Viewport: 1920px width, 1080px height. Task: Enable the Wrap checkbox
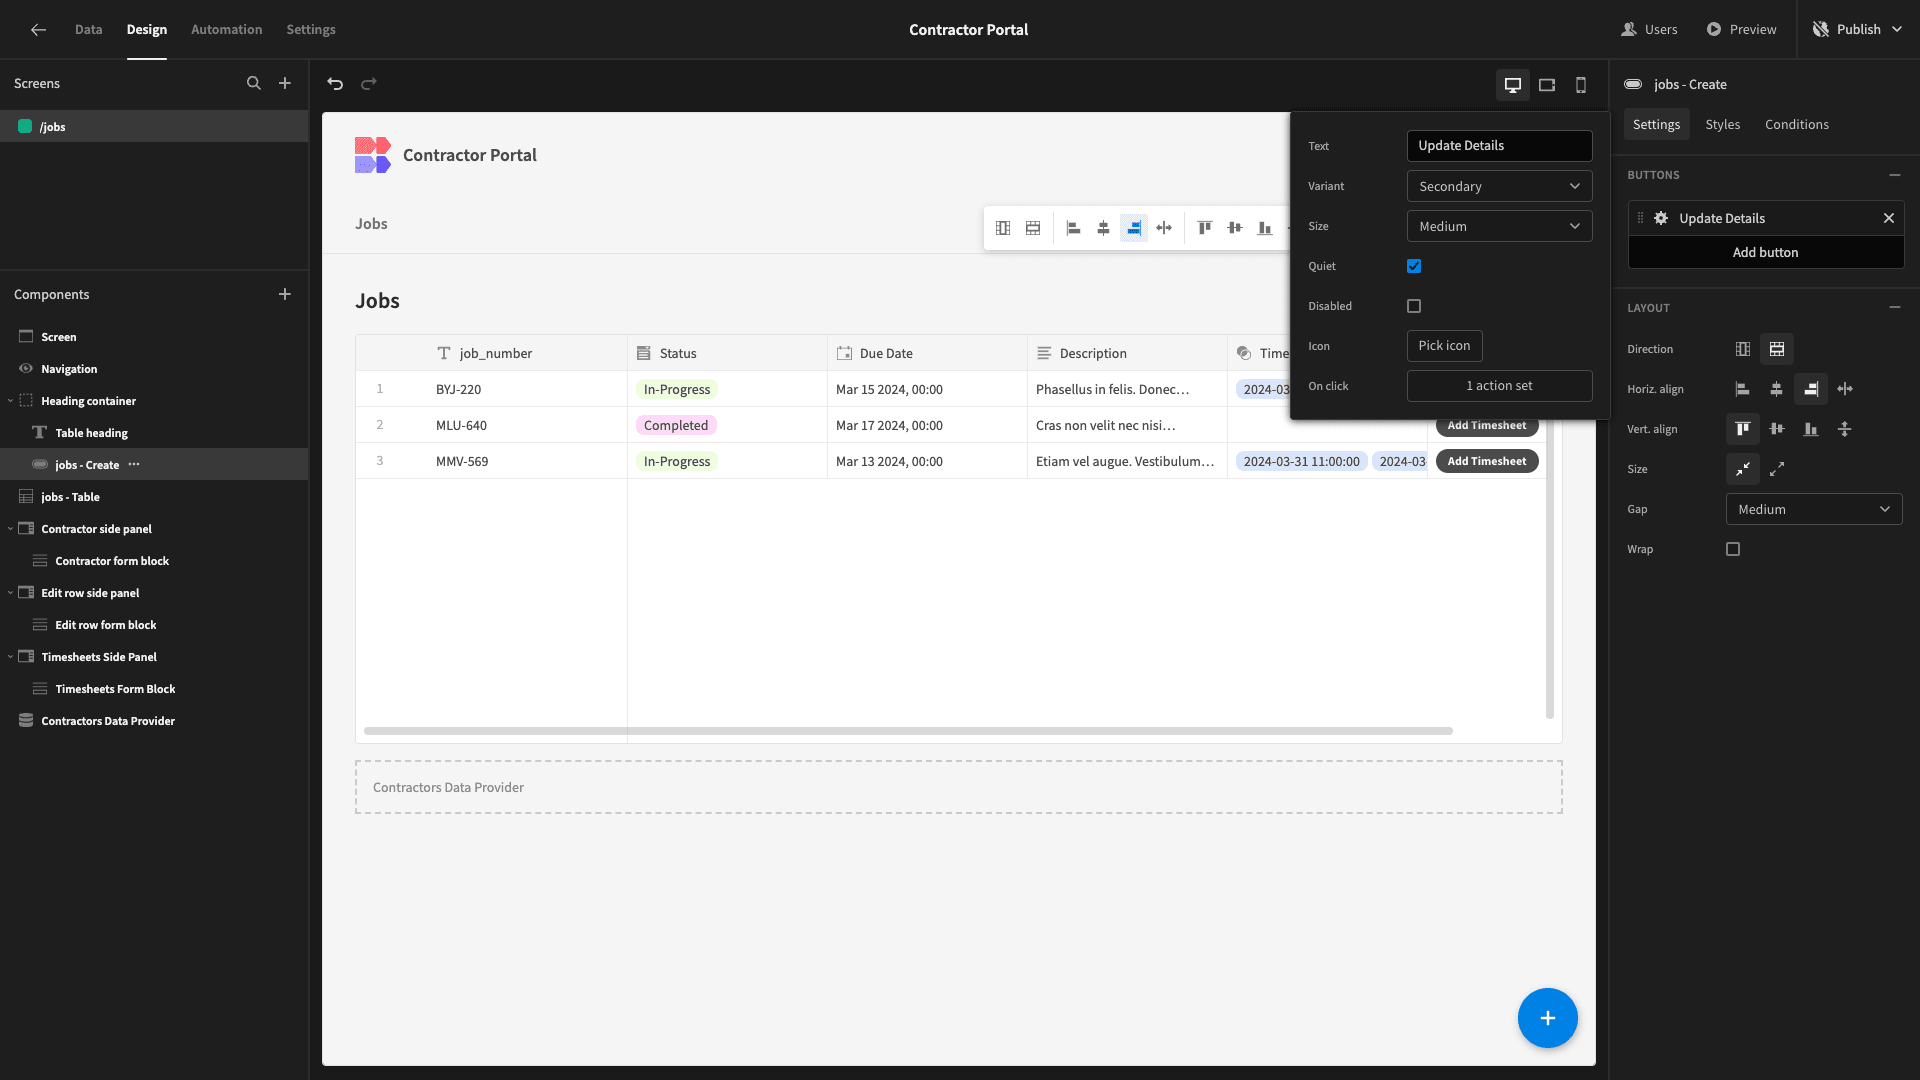tap(1733, 549)
